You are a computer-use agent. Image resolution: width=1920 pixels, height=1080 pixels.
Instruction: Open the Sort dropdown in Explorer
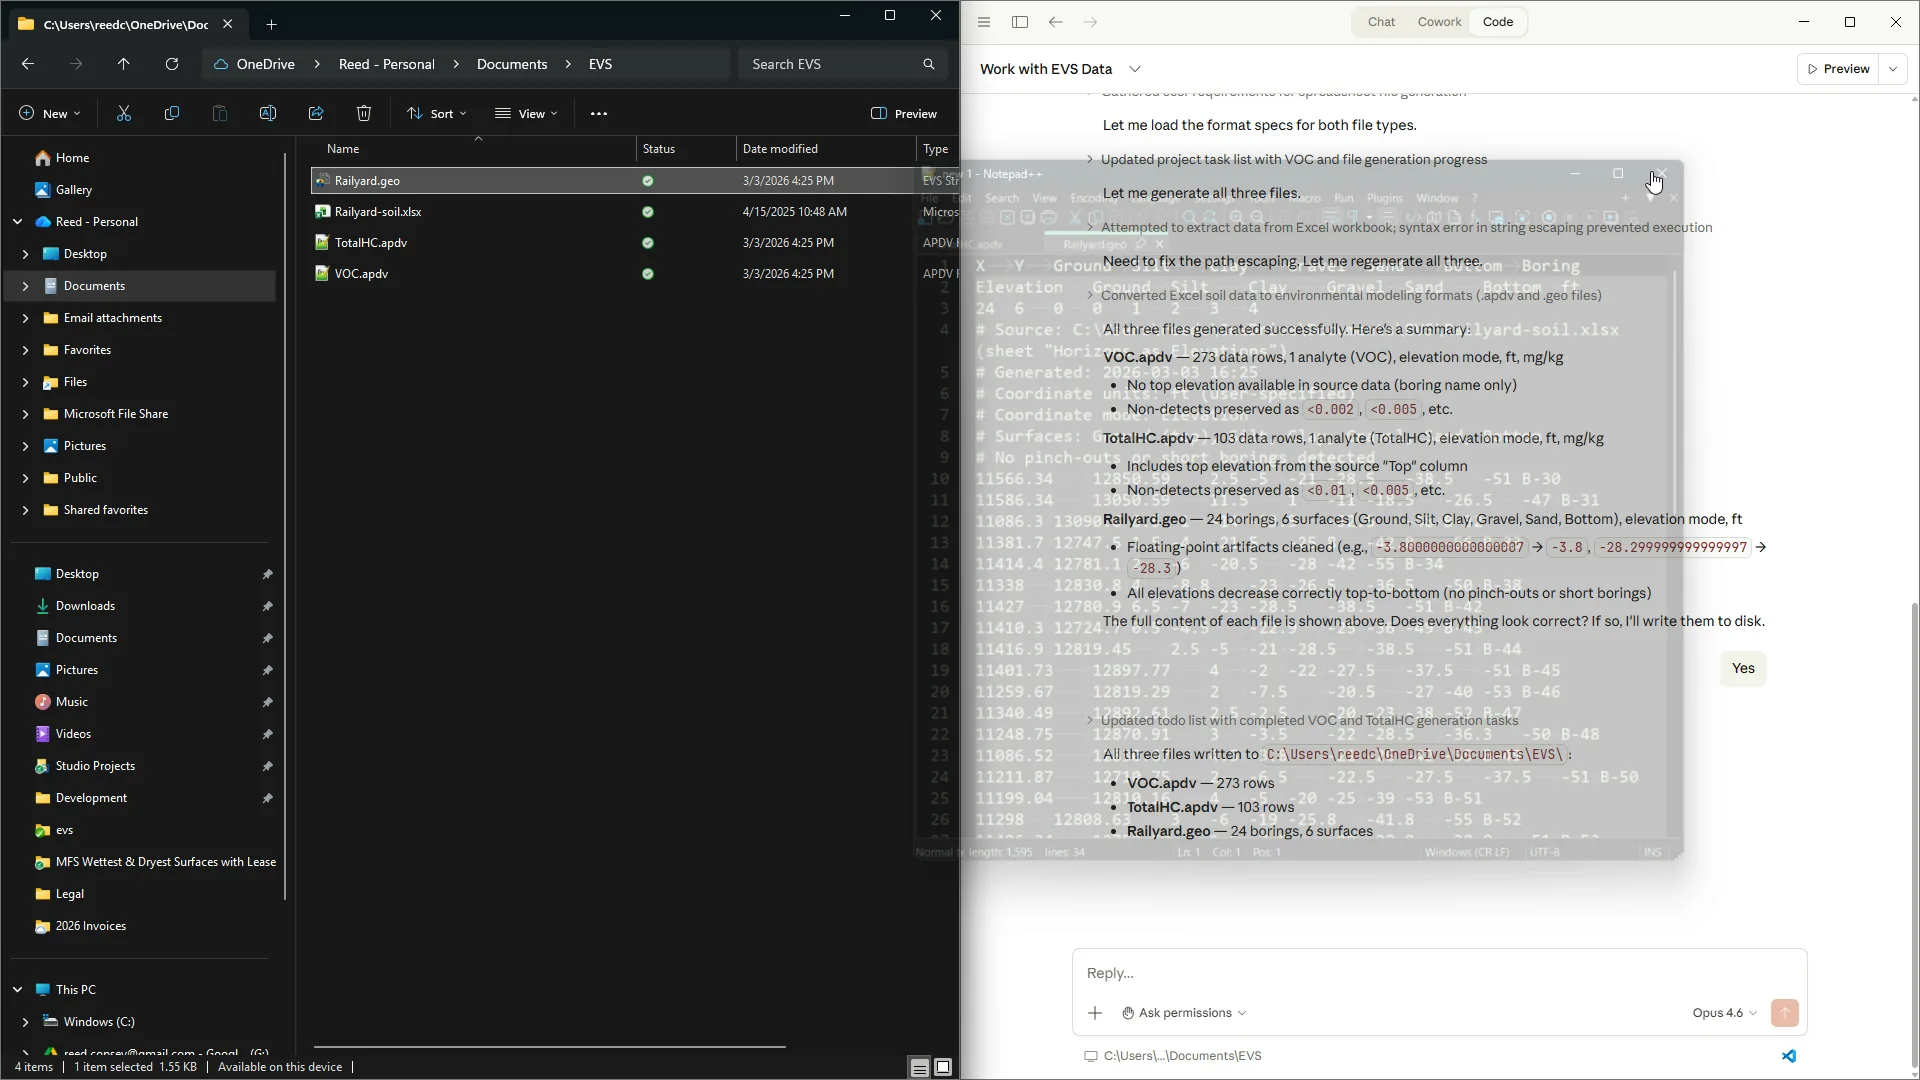(x=437, y=113)
